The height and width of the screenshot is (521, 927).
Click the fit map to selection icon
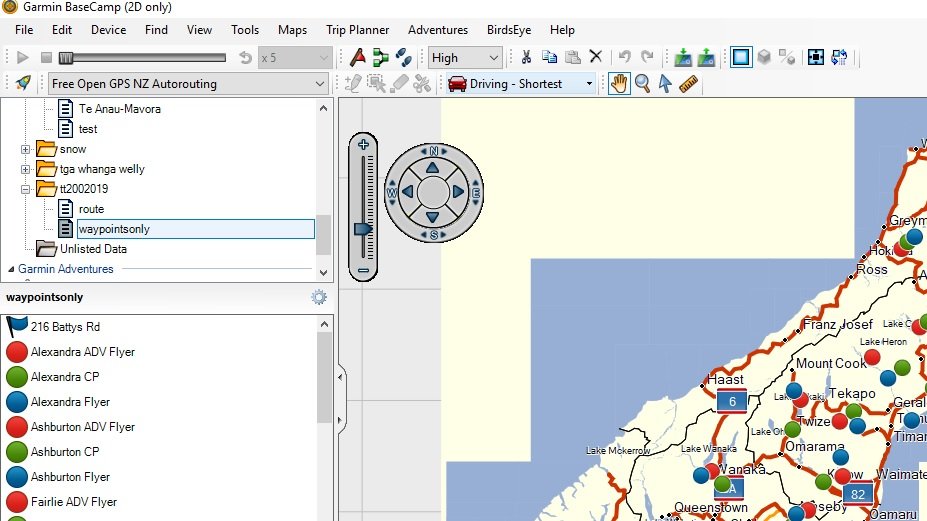tap(816, 57)
